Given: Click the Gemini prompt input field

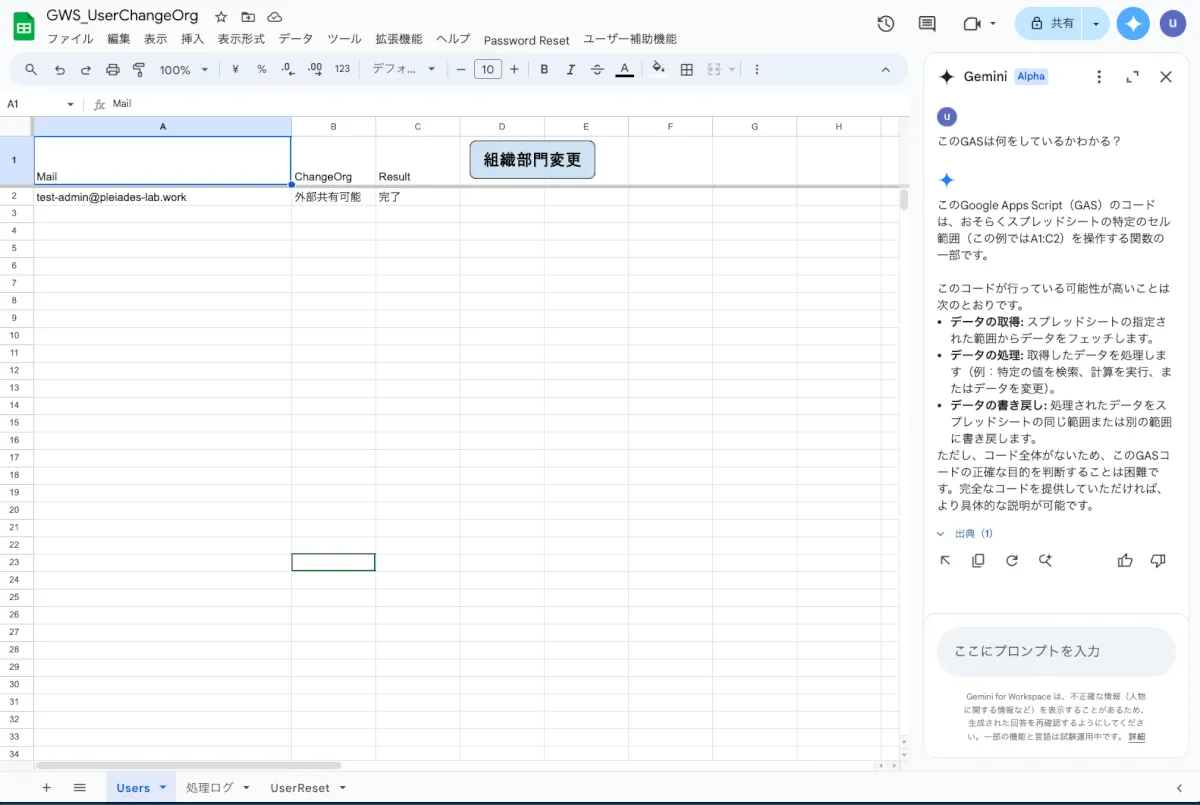Looking at the screenshot, I should [1055, 651].
